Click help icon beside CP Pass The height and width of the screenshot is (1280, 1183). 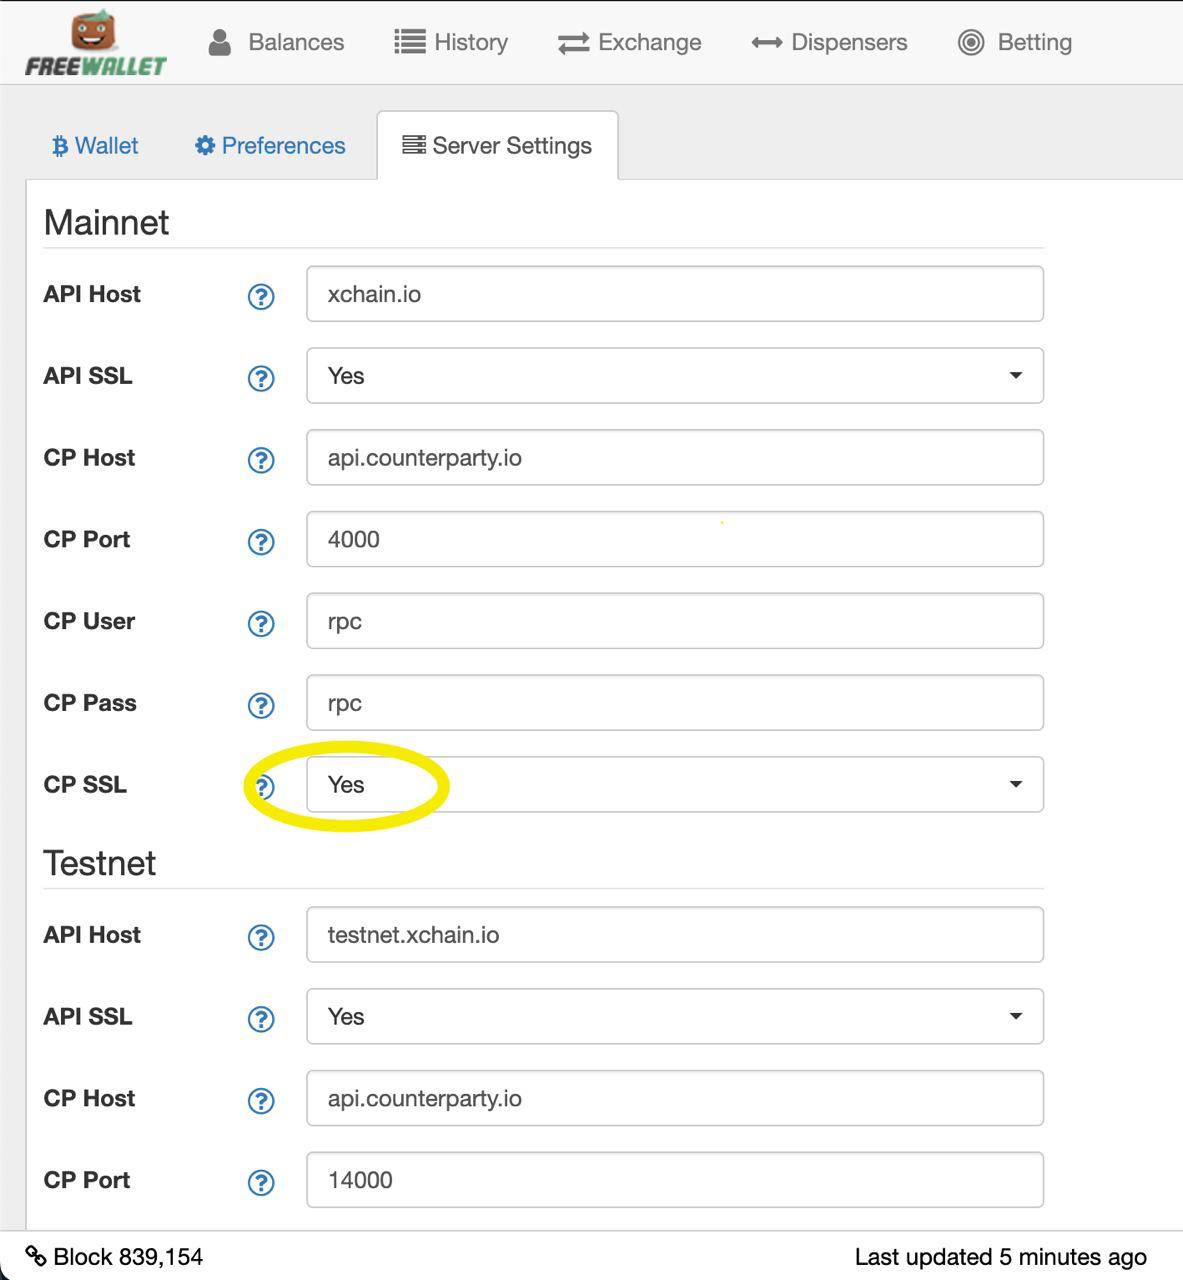261,706
